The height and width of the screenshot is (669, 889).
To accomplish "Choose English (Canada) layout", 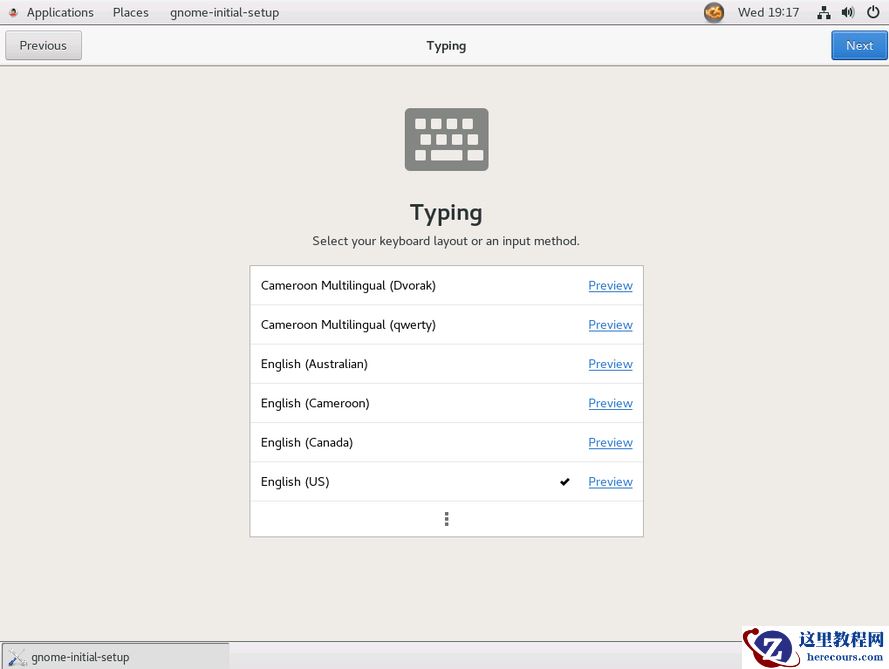I will tap(446, 442).
